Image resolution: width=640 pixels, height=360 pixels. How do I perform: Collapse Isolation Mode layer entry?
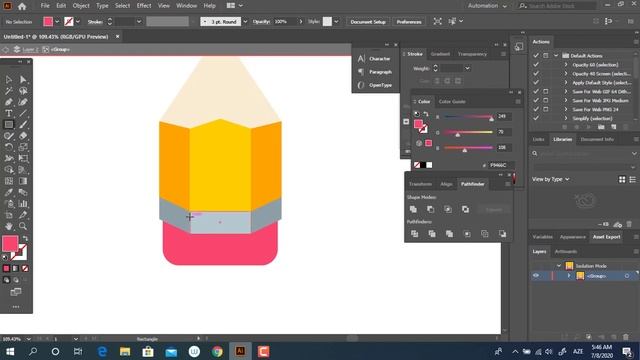tap(559, 266)
